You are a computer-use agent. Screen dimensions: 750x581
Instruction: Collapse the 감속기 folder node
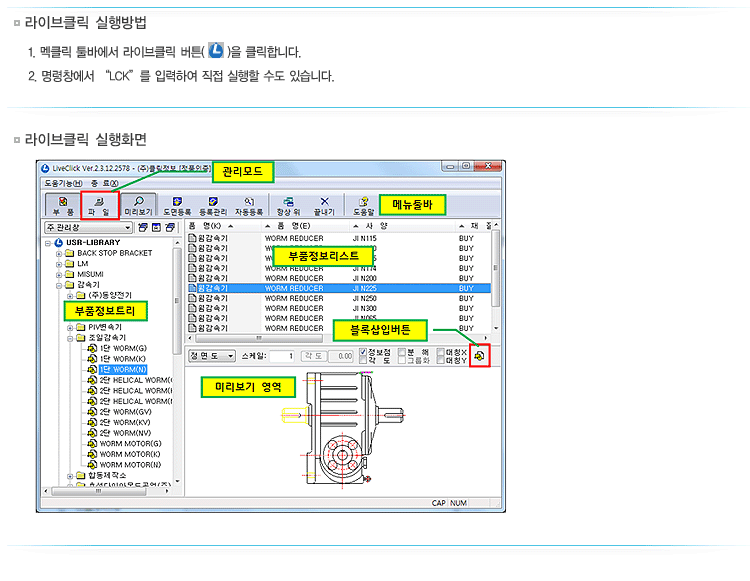tap(59, 285)
